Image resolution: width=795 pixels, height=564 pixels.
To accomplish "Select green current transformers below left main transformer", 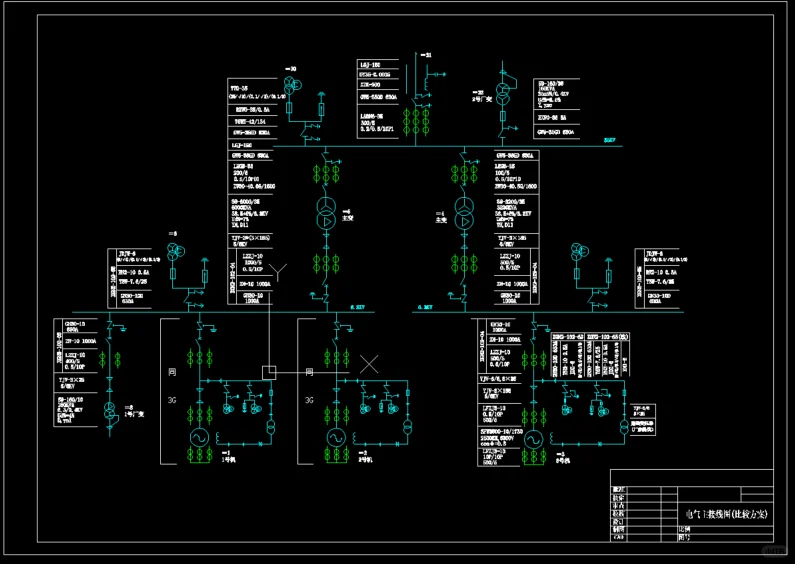I will tap(326, 263).
